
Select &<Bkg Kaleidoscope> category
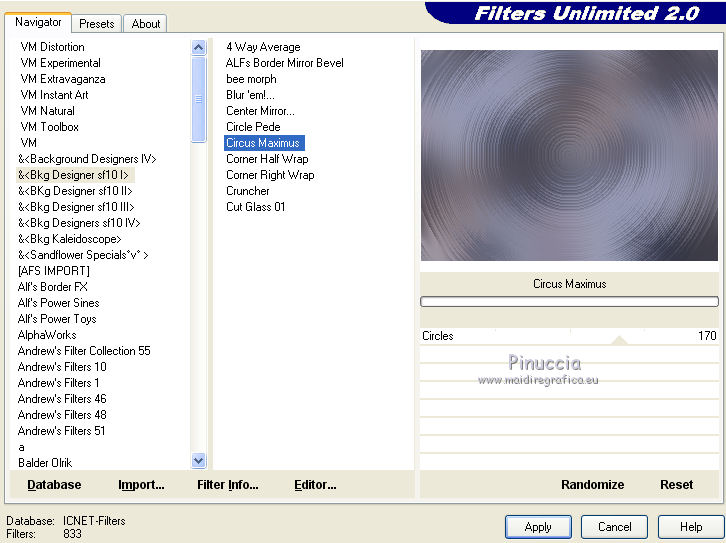coord(69,239)
